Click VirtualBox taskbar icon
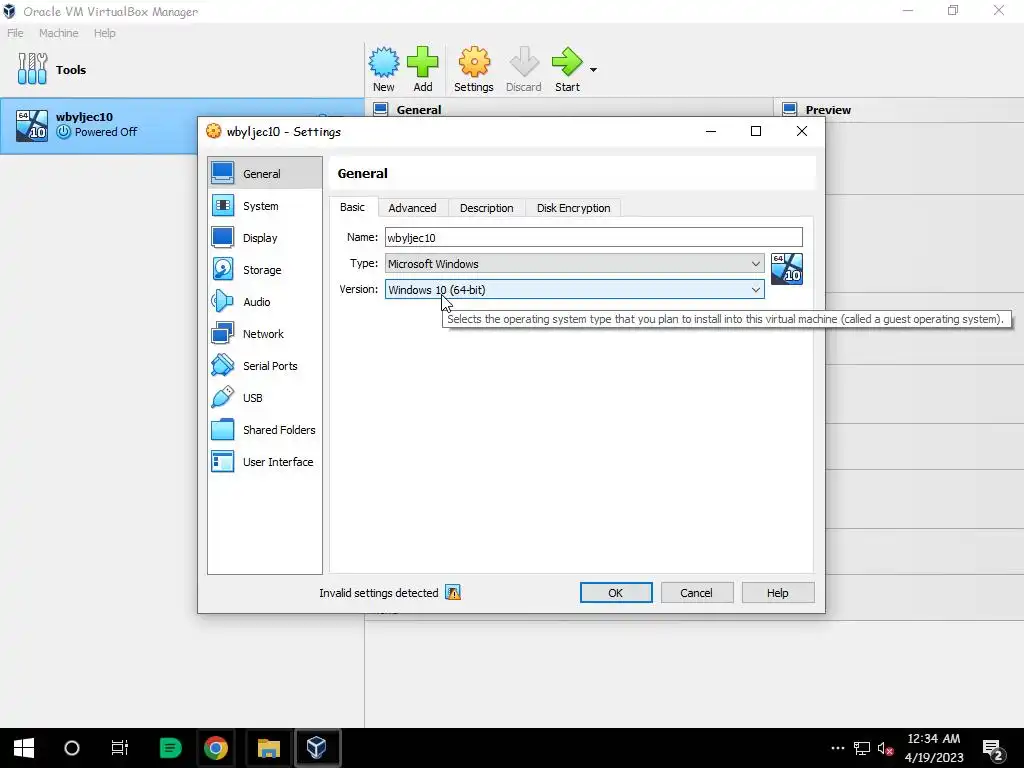The height and width of the screenshot is (768, 1024). (x=317, y=748)
